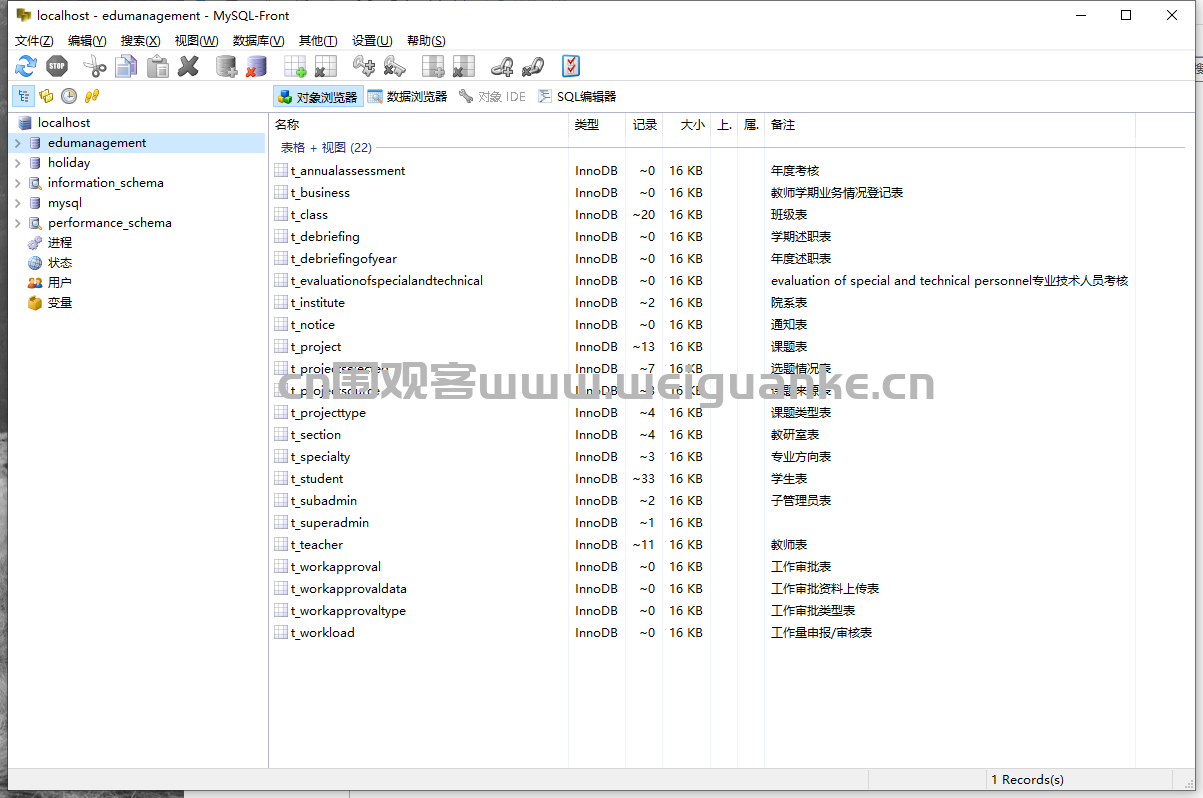Click the Add Field gray grid icon

[433, 66]
